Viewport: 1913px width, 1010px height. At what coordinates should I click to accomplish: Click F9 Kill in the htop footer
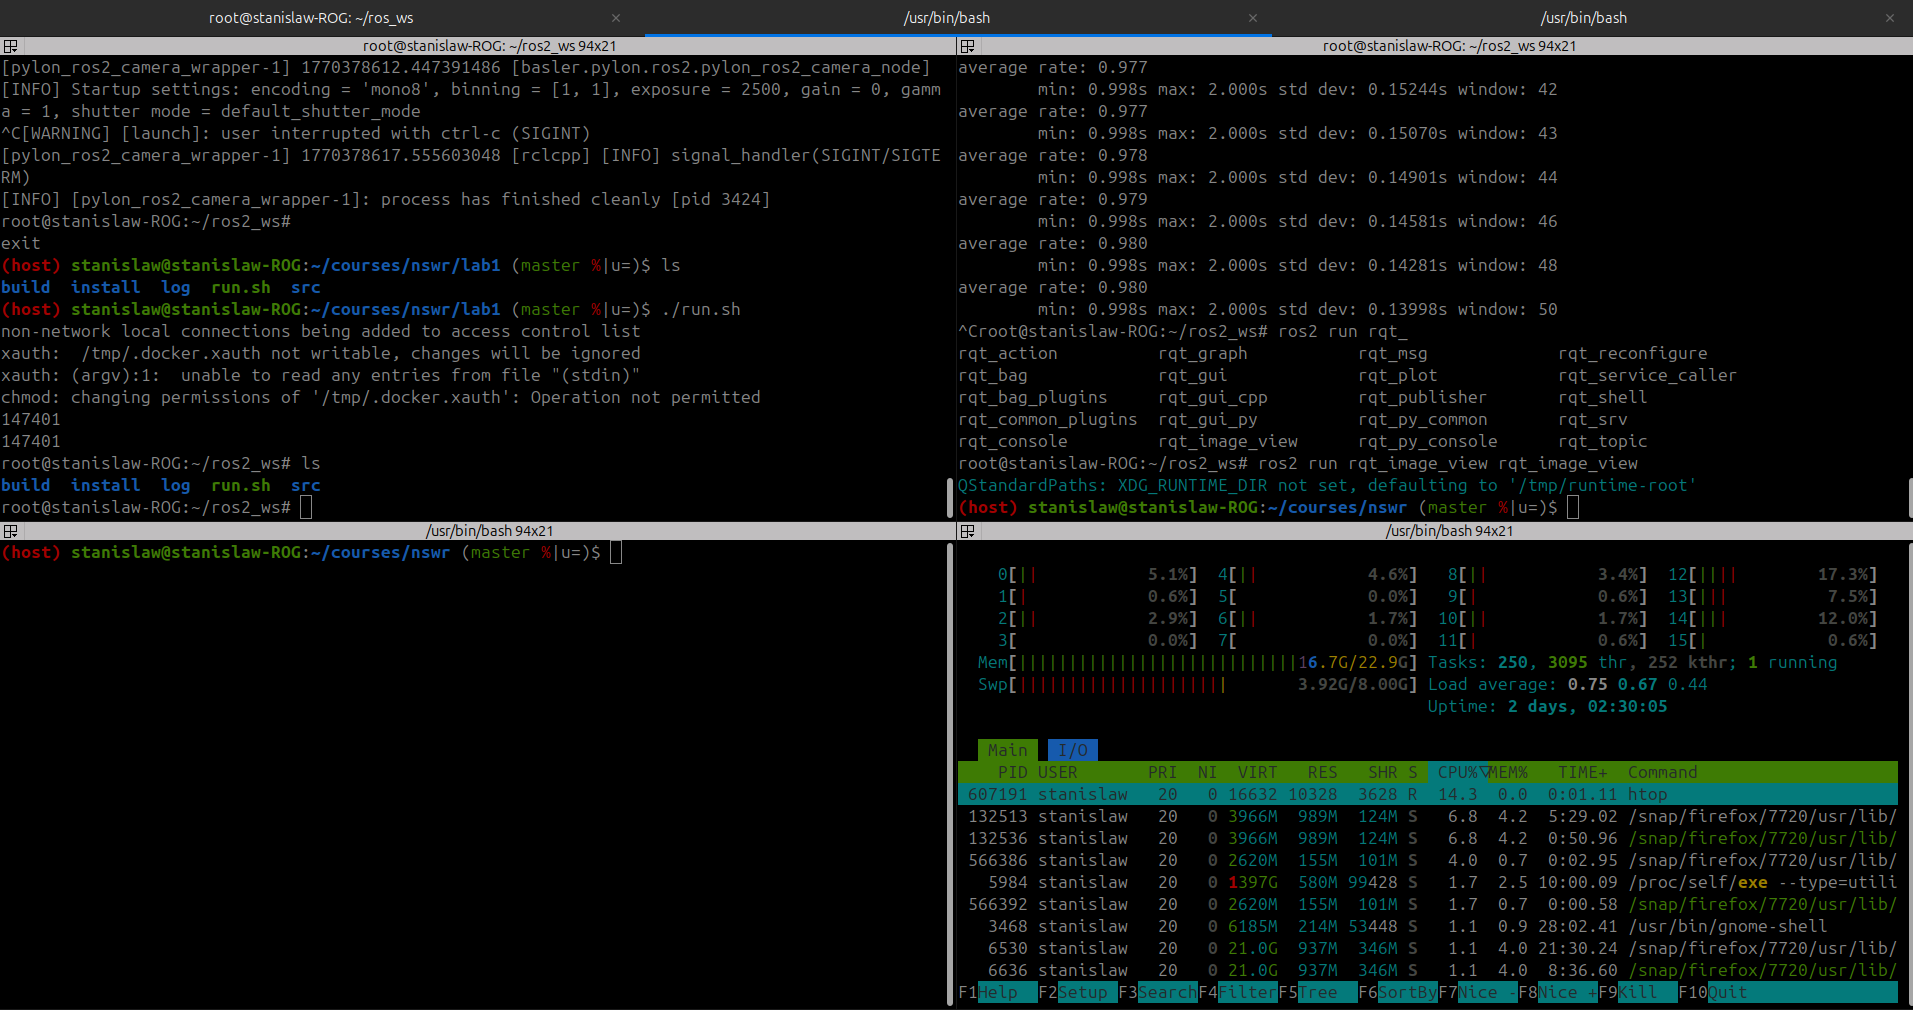pyautogui.click(x=1637, y=992)
